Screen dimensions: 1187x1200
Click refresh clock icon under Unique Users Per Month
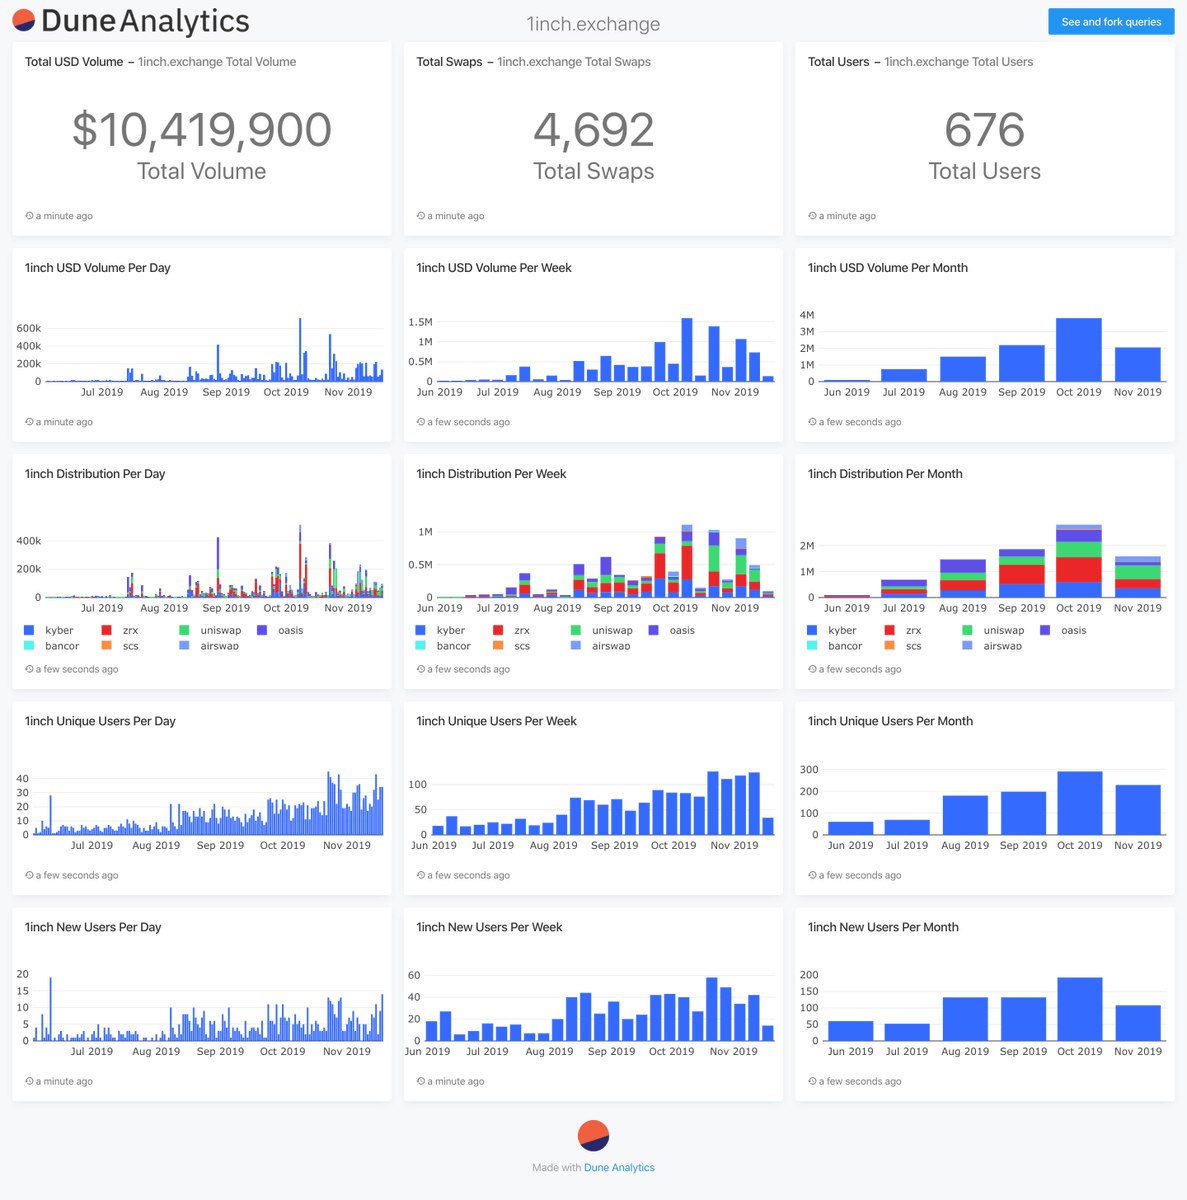[x=812, y=875]
